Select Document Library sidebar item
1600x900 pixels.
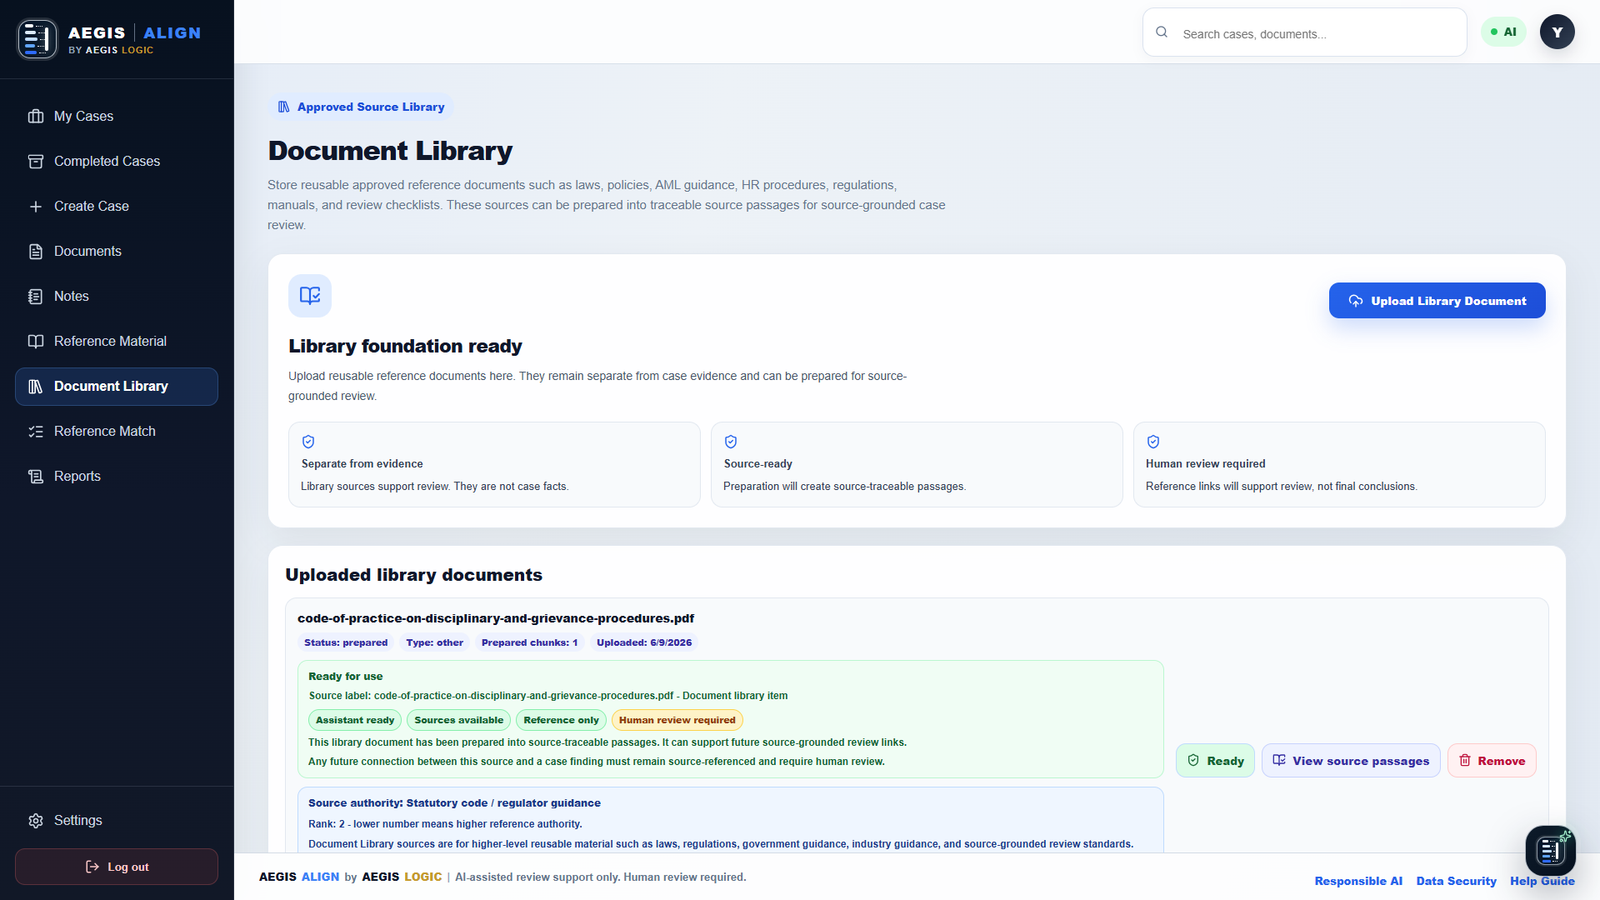[x=116, y=386]
